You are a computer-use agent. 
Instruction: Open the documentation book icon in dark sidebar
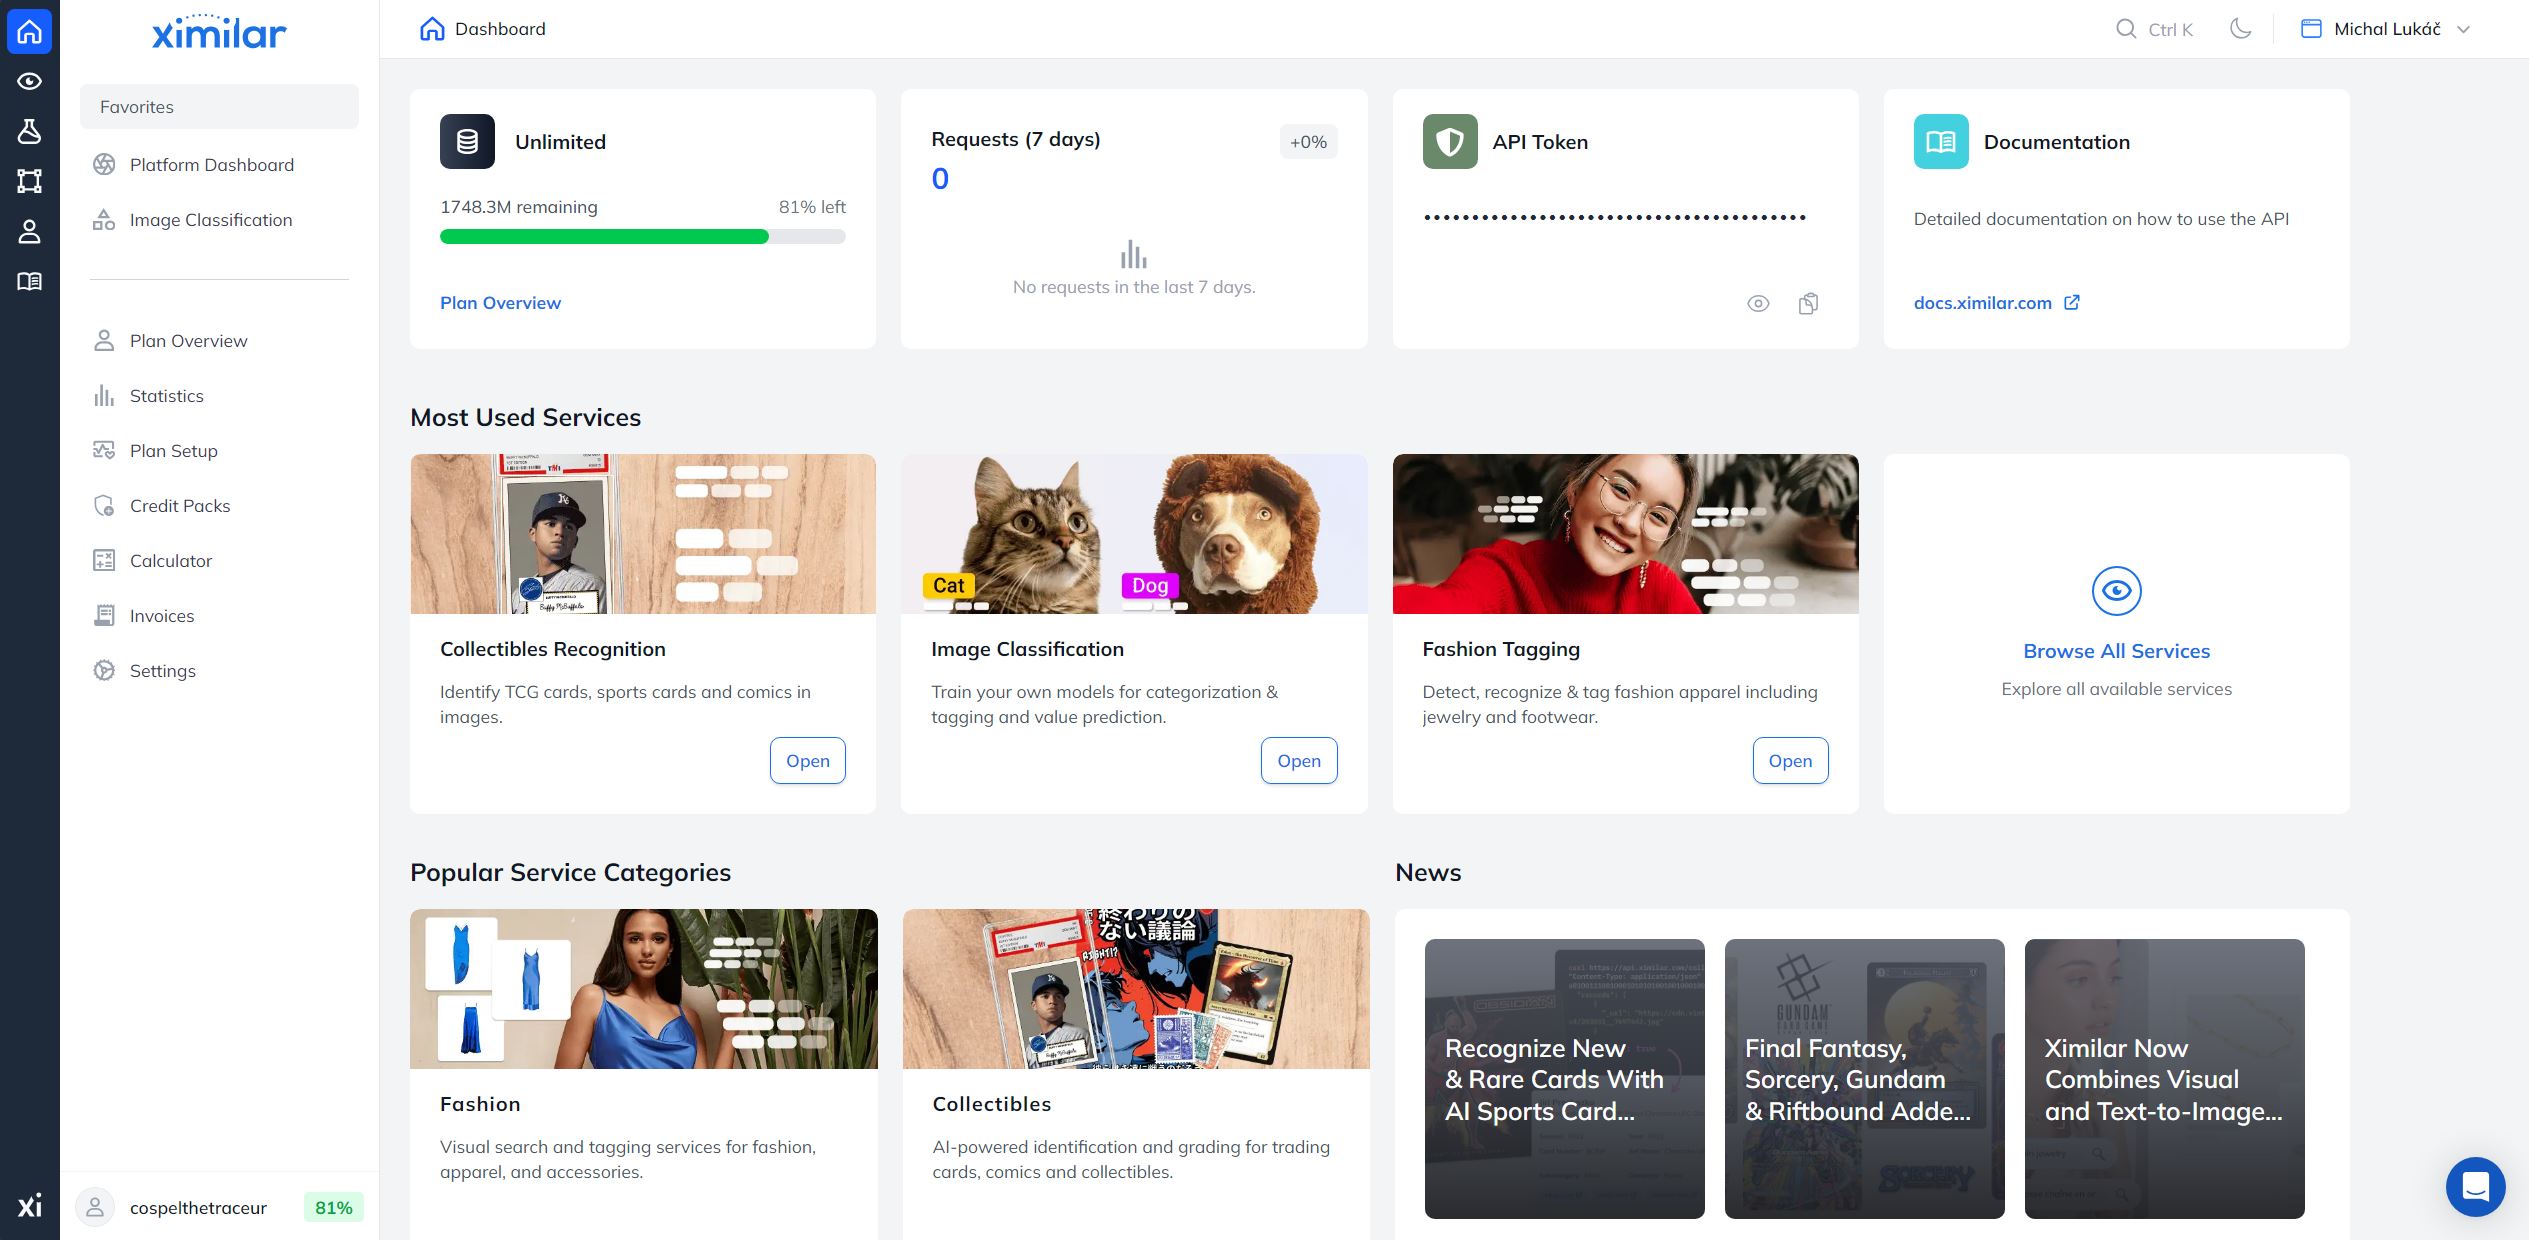29,281
